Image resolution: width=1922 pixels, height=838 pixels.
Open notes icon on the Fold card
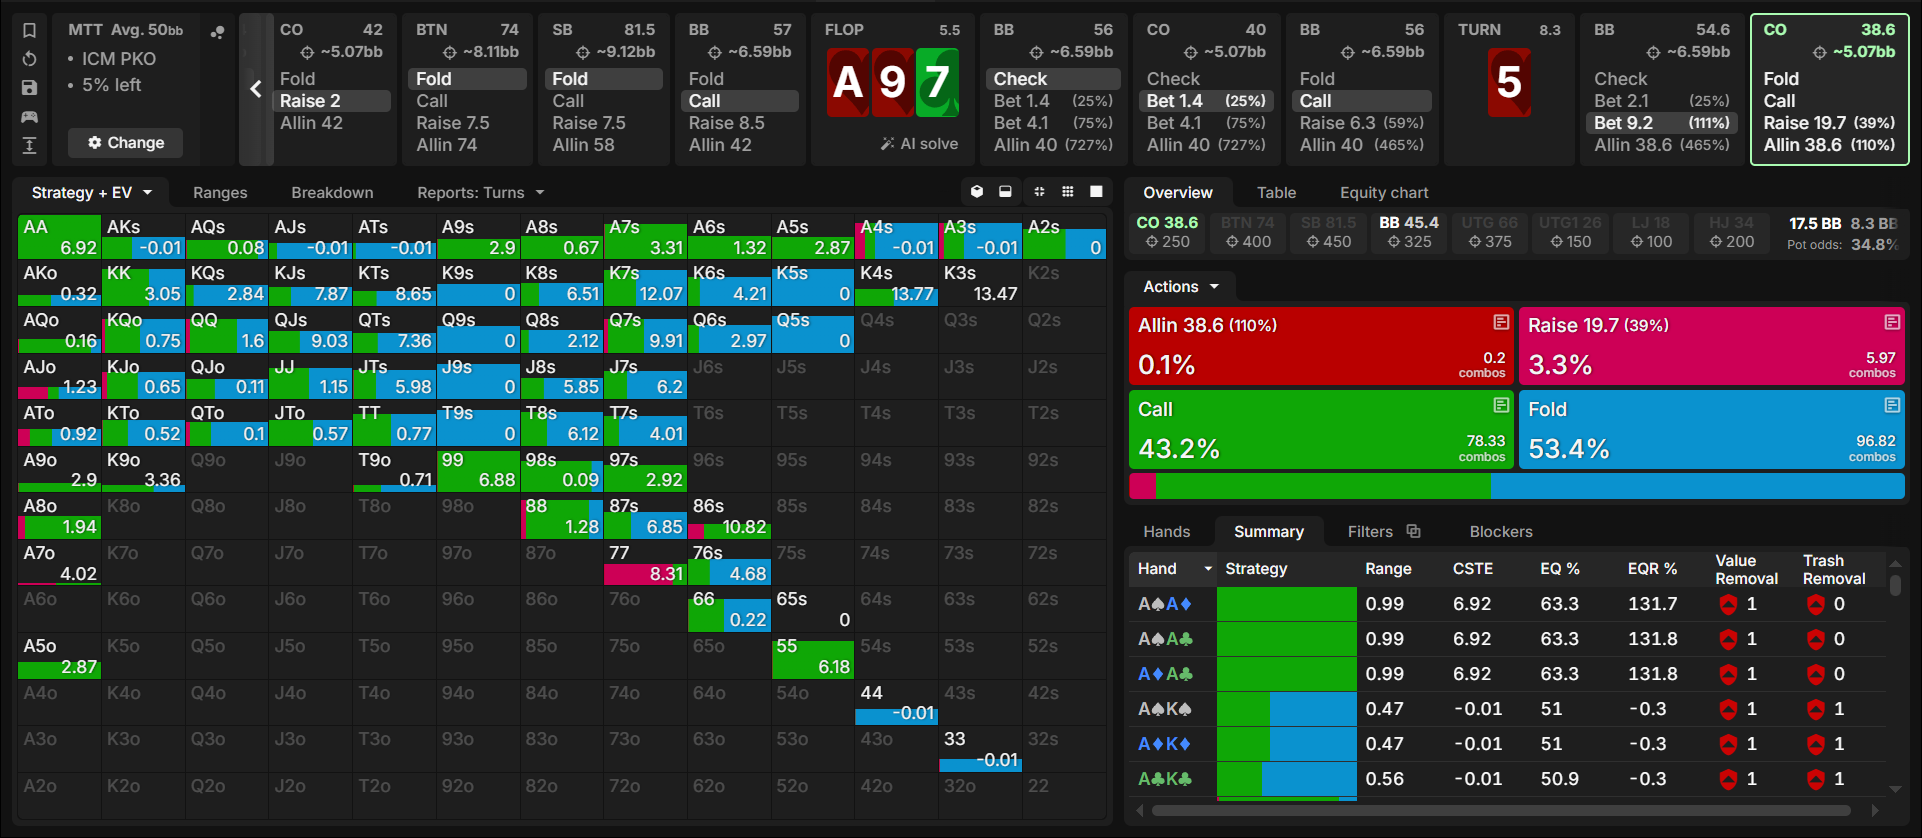1892,405
